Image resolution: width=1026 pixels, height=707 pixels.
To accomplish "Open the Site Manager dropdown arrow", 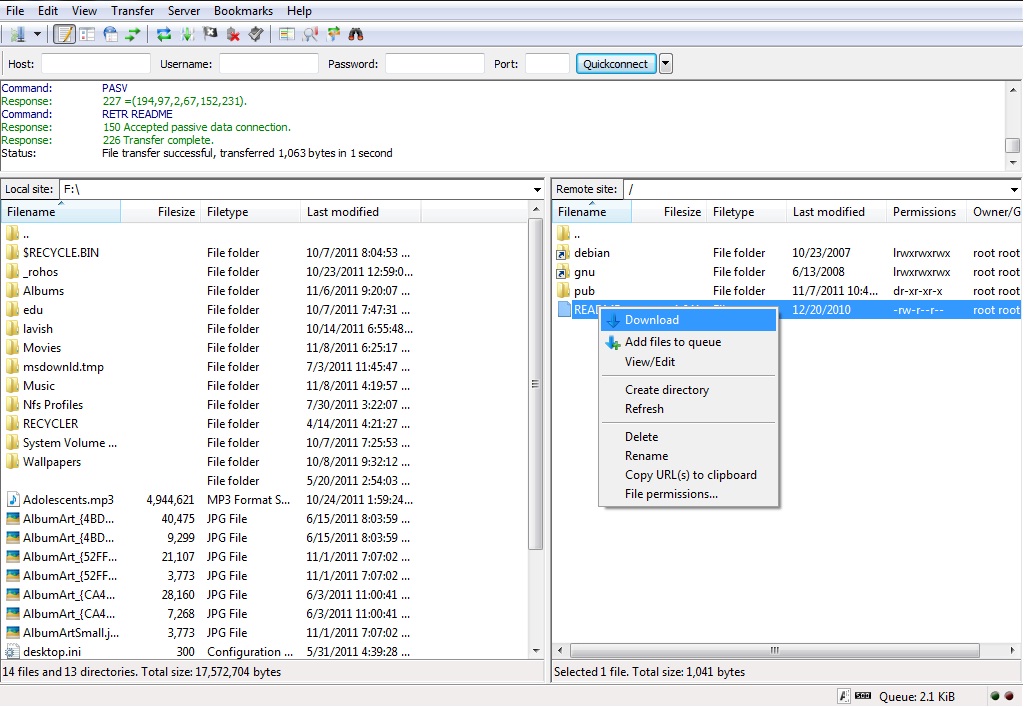I will [37, 34].
